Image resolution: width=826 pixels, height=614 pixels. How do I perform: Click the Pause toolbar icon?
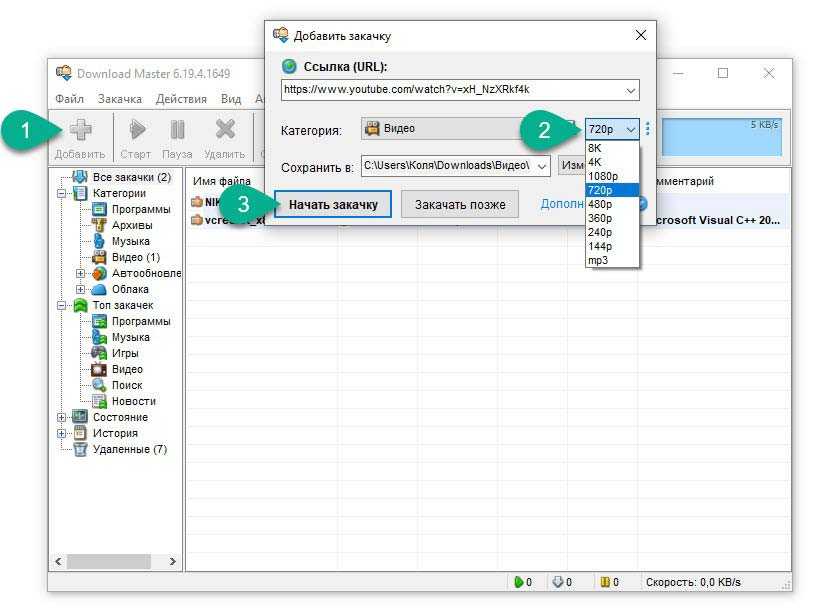(x=177, y=130)
